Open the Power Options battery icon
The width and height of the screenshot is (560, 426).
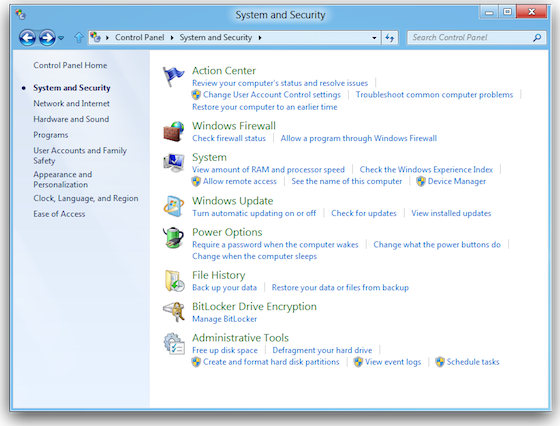tap(174, 238)
